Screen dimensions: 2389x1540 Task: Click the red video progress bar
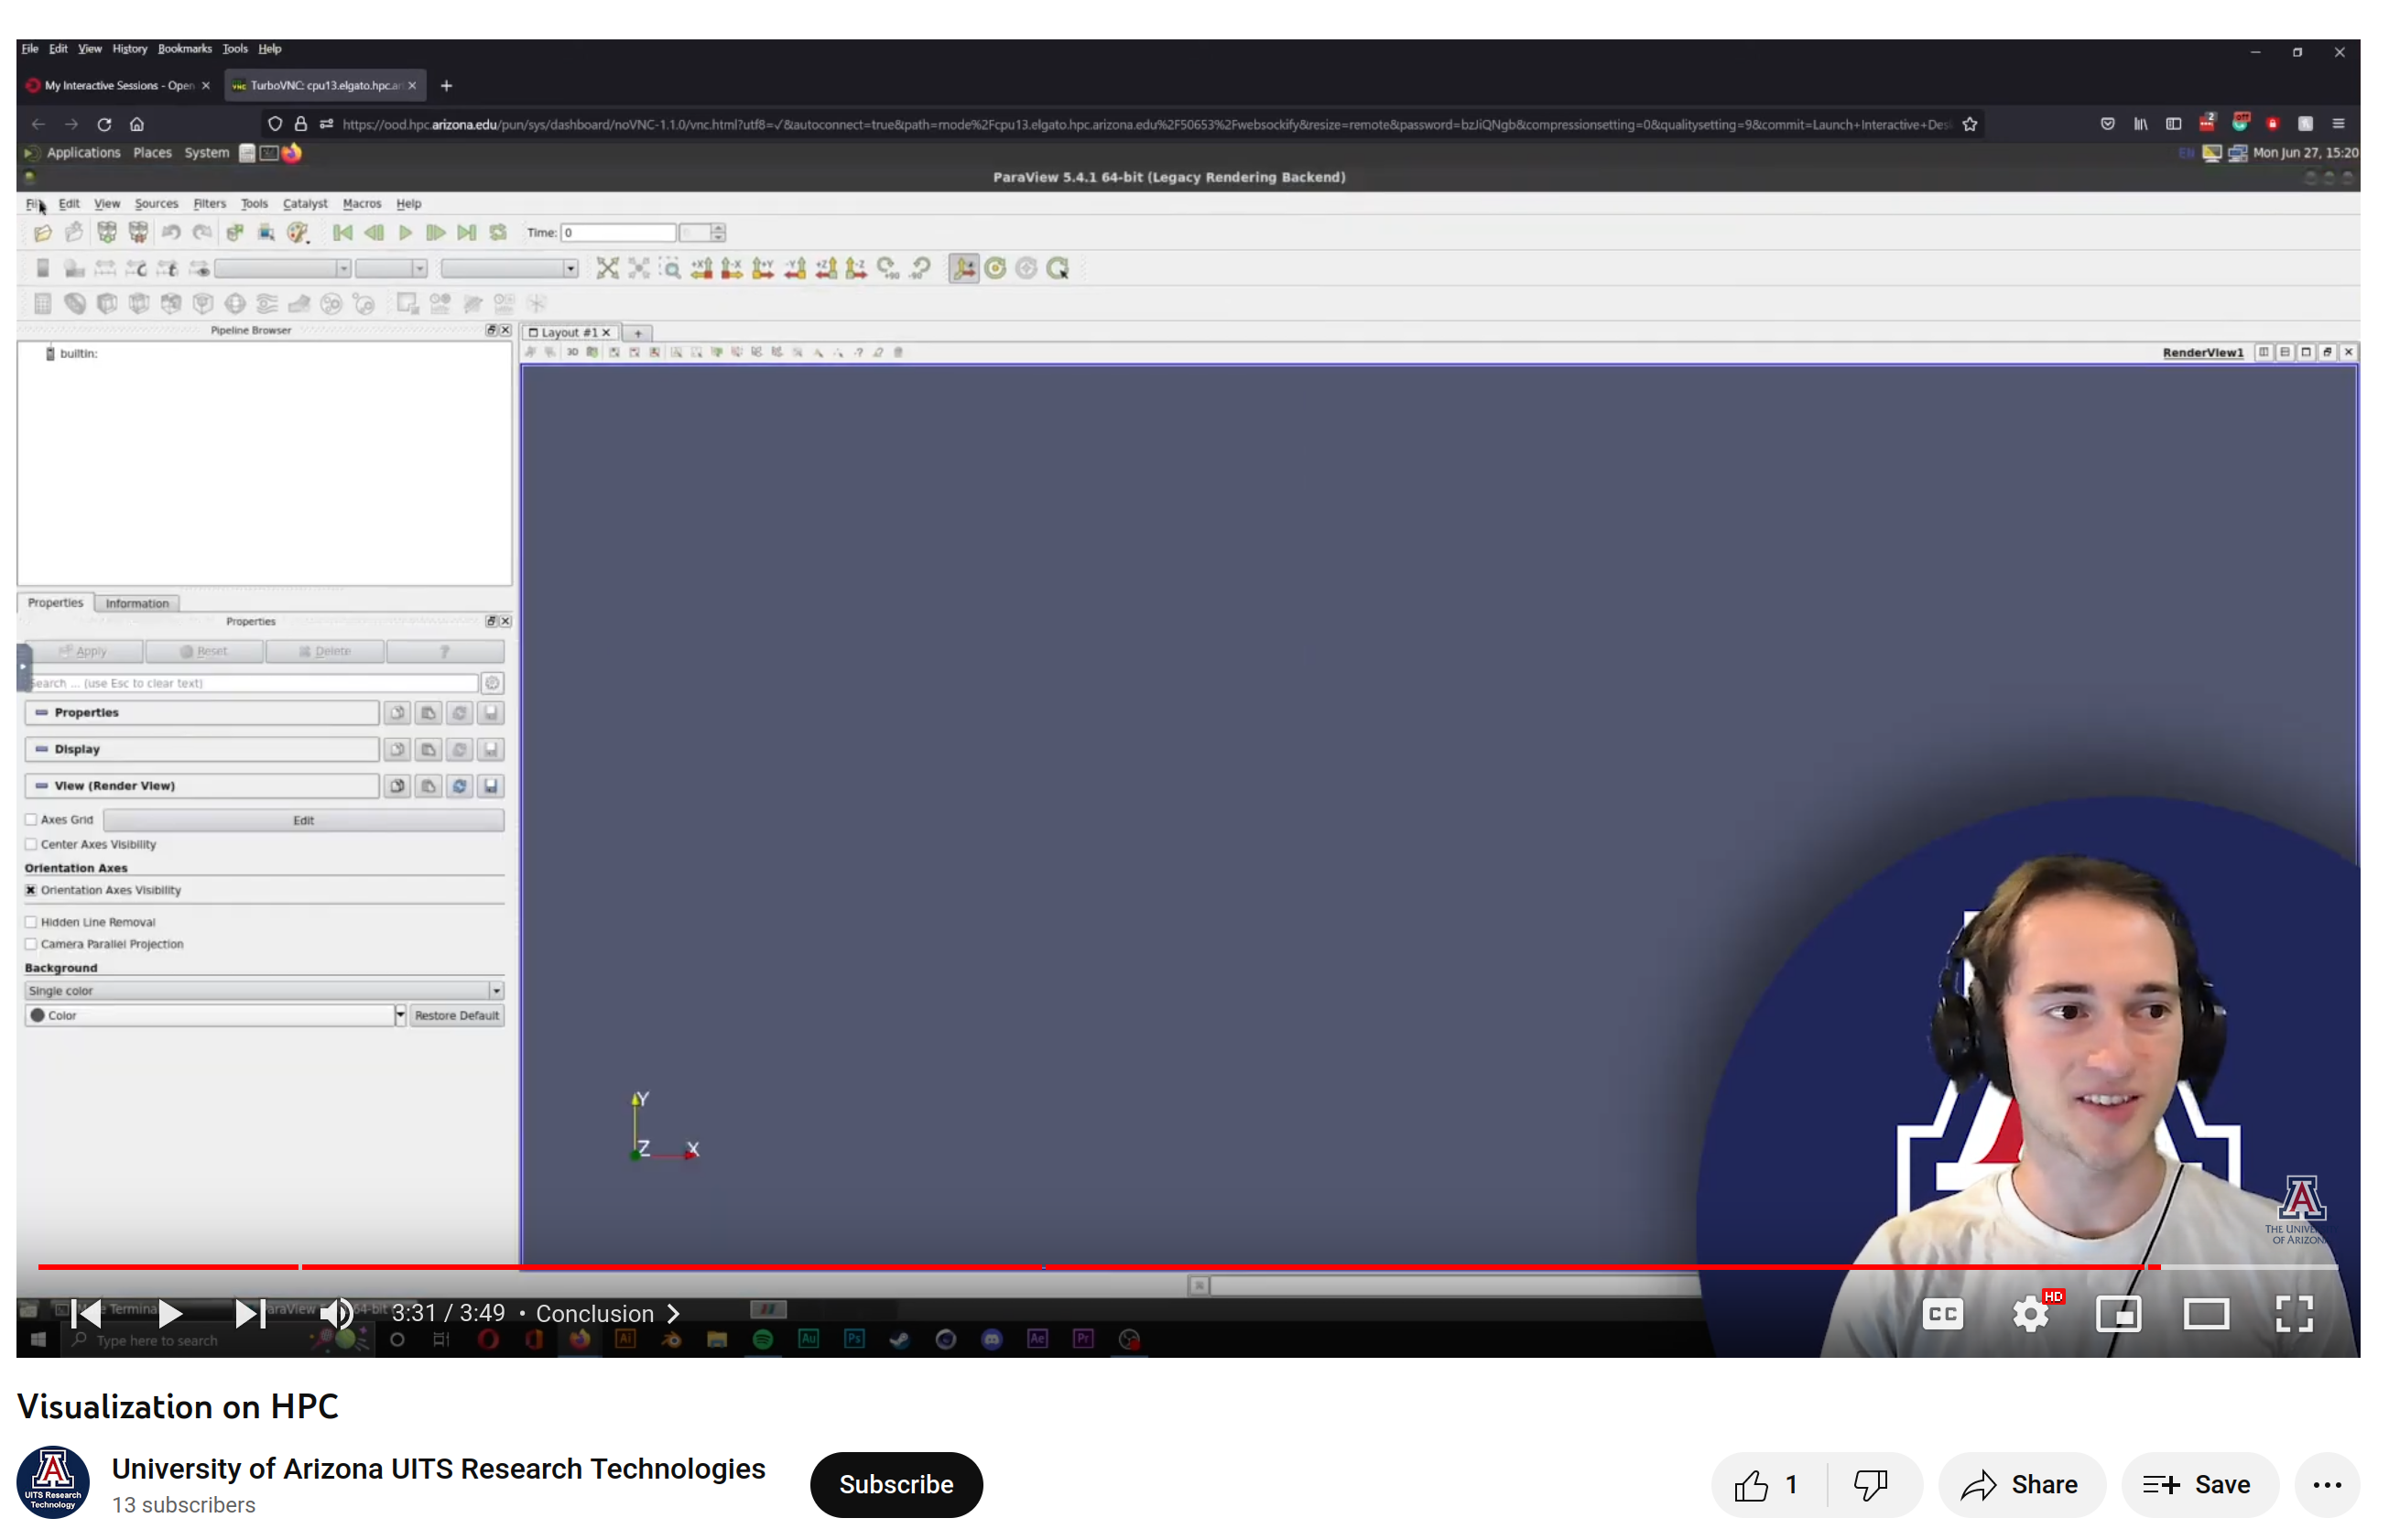1000,1267
